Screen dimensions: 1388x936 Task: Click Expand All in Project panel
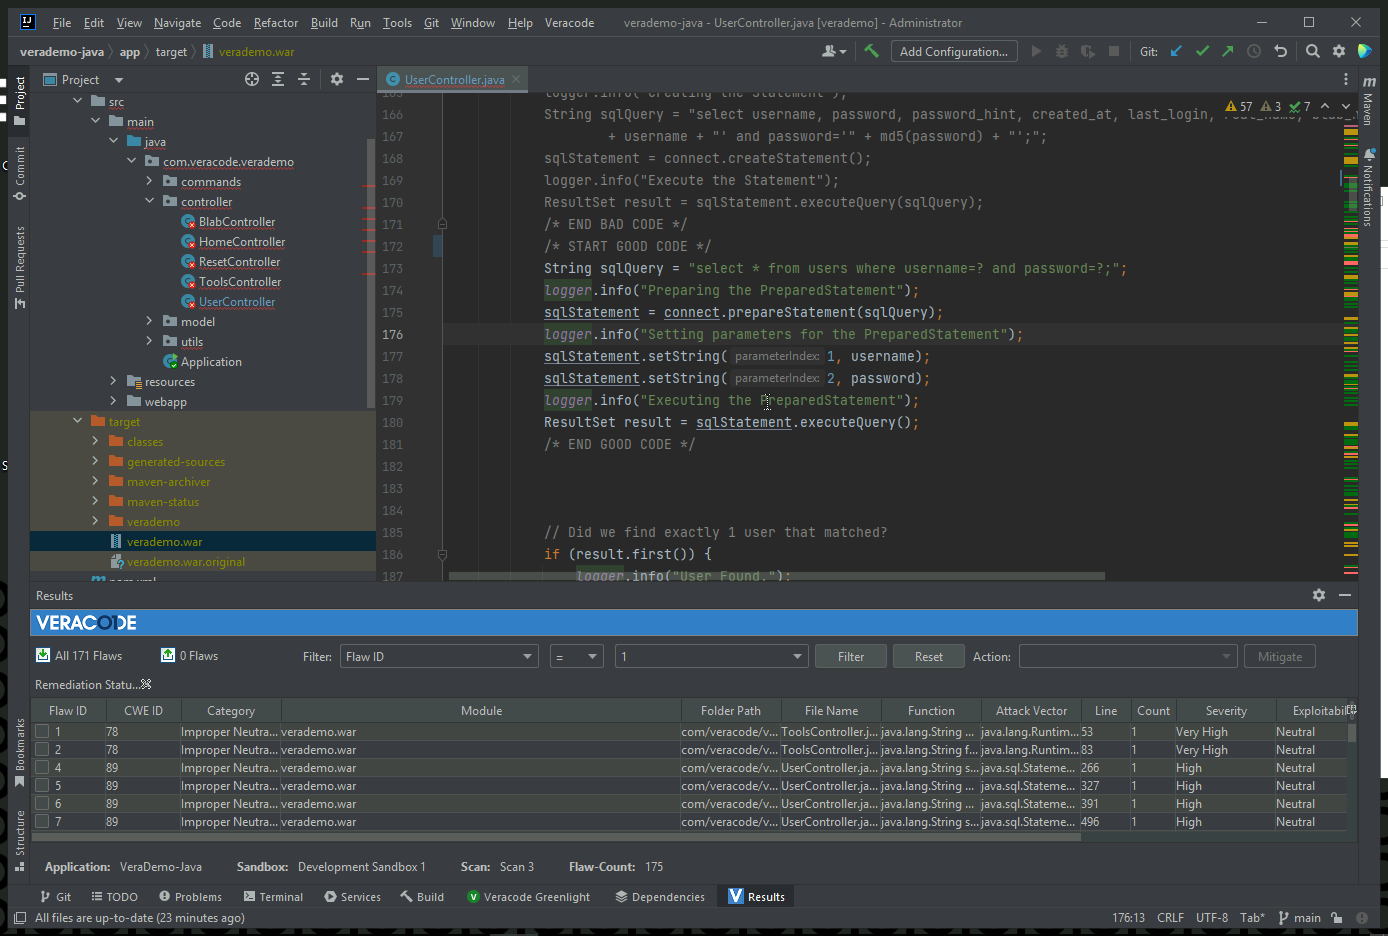tap(278, 79)
